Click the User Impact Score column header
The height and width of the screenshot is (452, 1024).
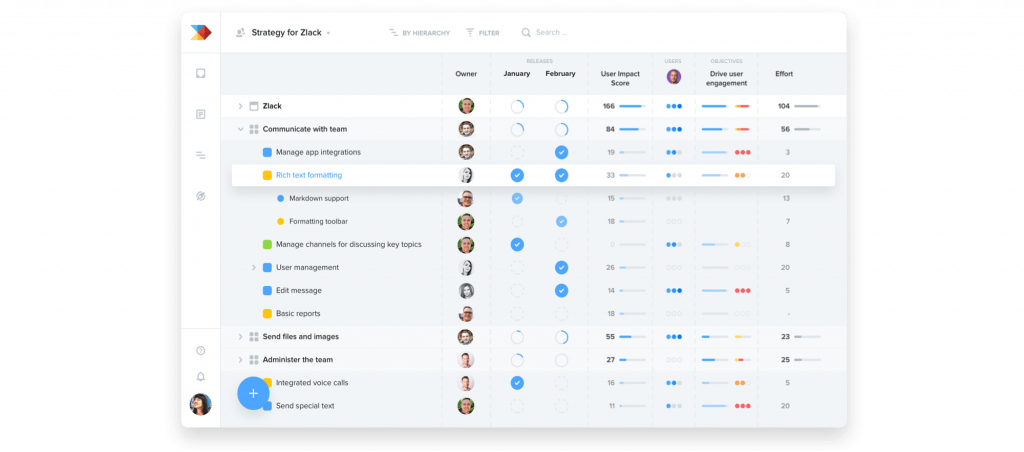620,78
